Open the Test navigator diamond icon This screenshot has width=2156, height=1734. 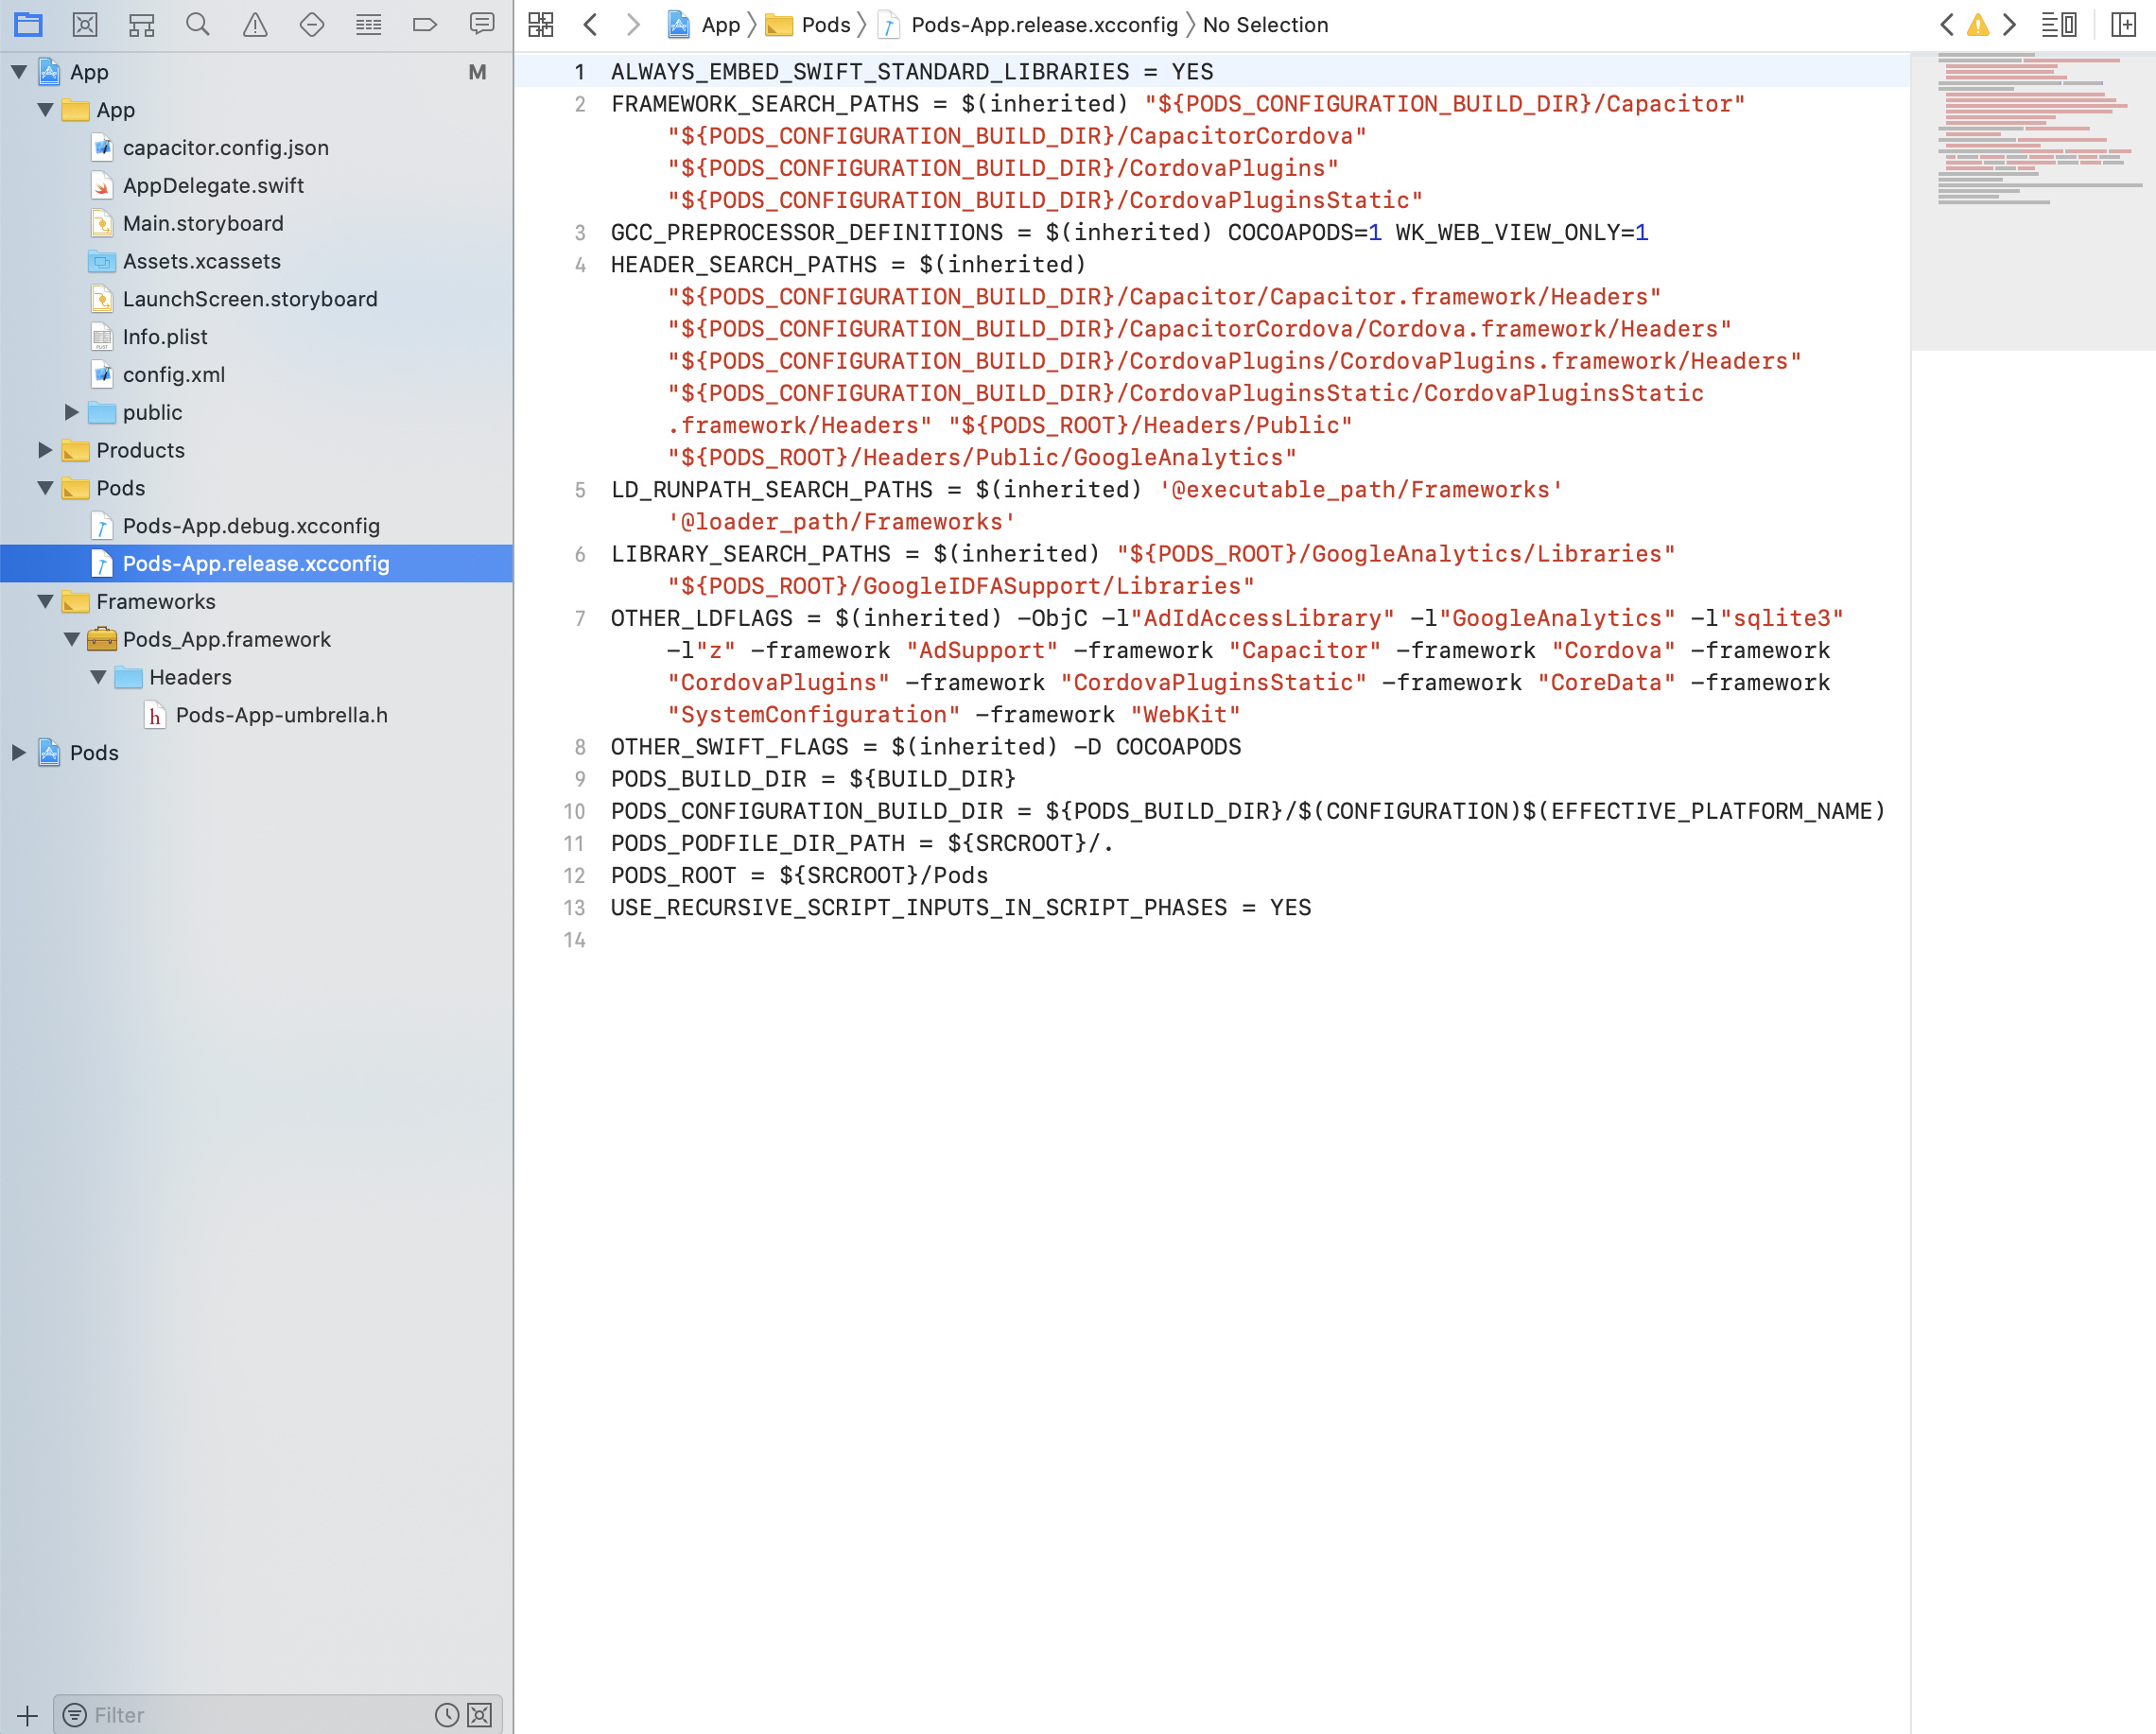[312, 24]
